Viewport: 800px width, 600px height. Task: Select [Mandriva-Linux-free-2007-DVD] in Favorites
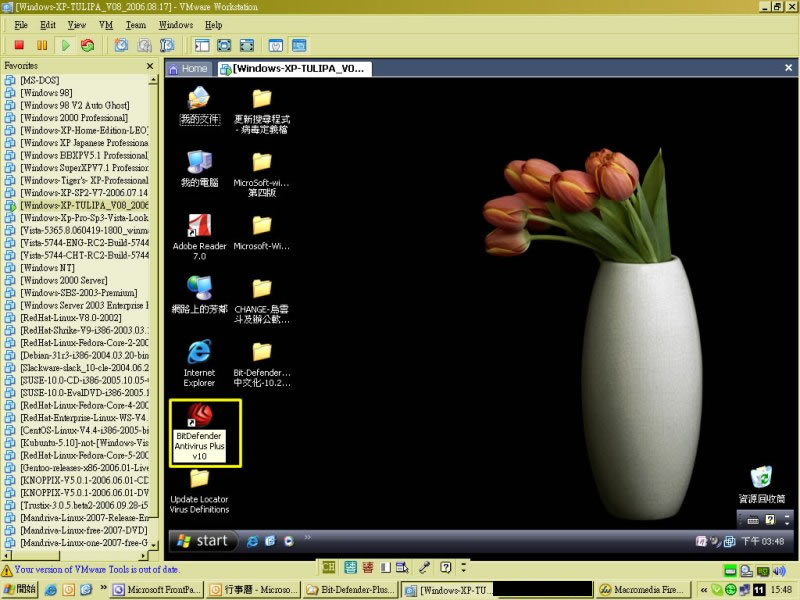[x=84, y=531]
